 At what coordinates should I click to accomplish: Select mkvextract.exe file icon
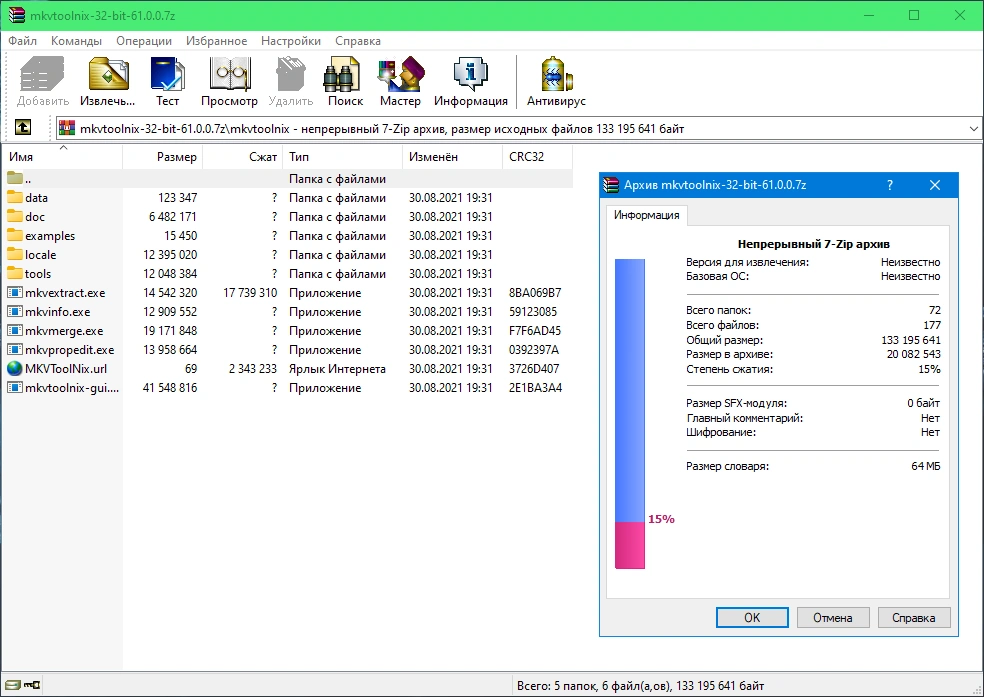click(x=14, y=293)
